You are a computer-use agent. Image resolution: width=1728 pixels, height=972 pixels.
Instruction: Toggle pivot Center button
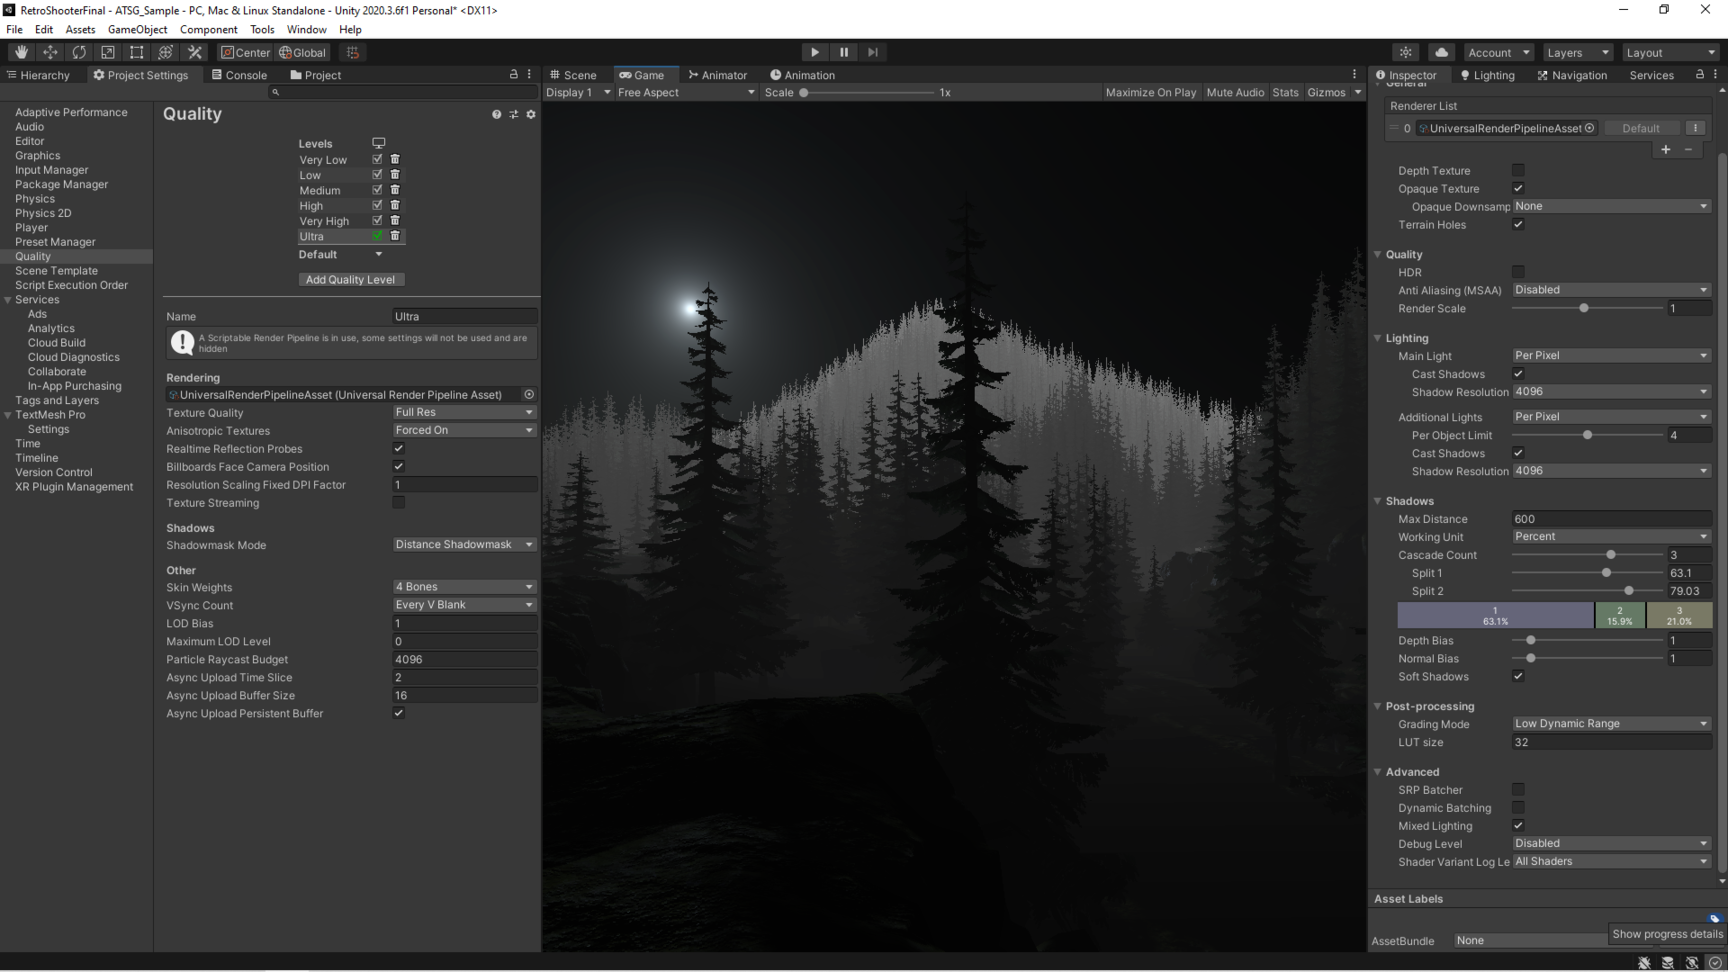245,52
